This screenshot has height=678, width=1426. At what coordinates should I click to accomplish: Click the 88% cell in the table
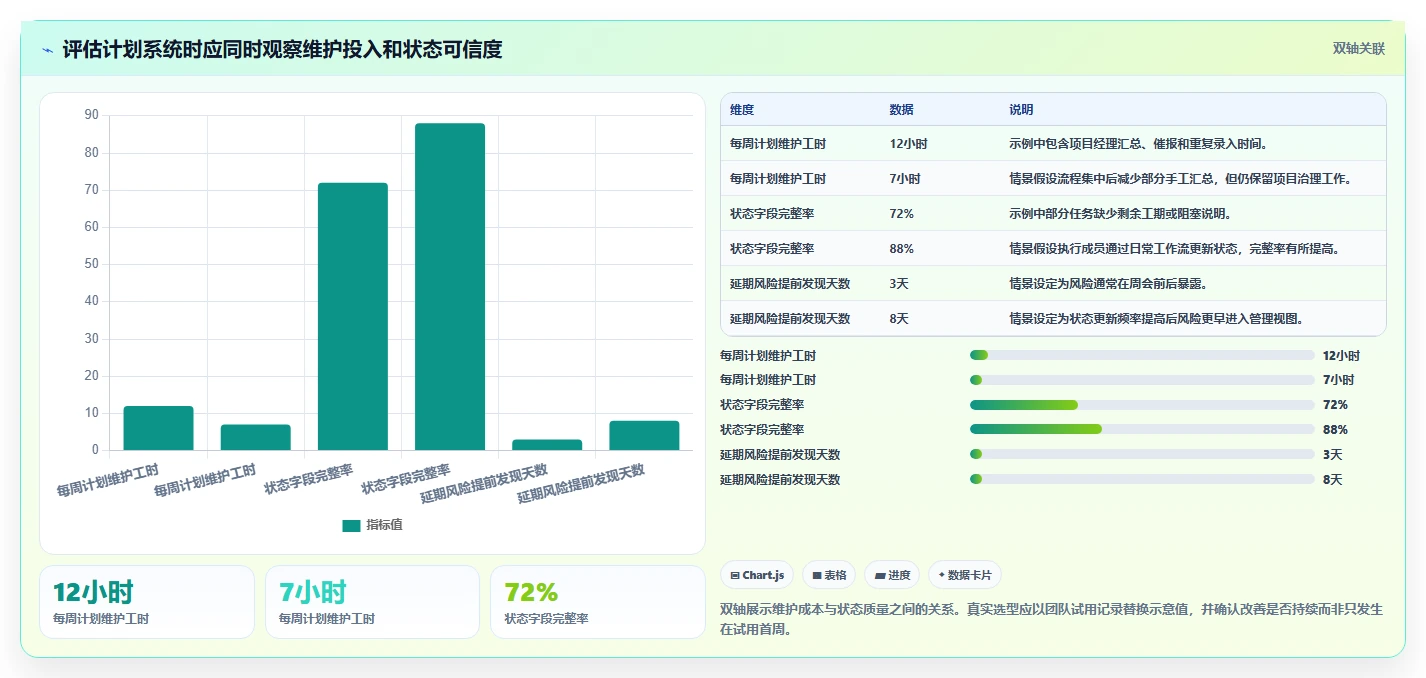[901, 249]
